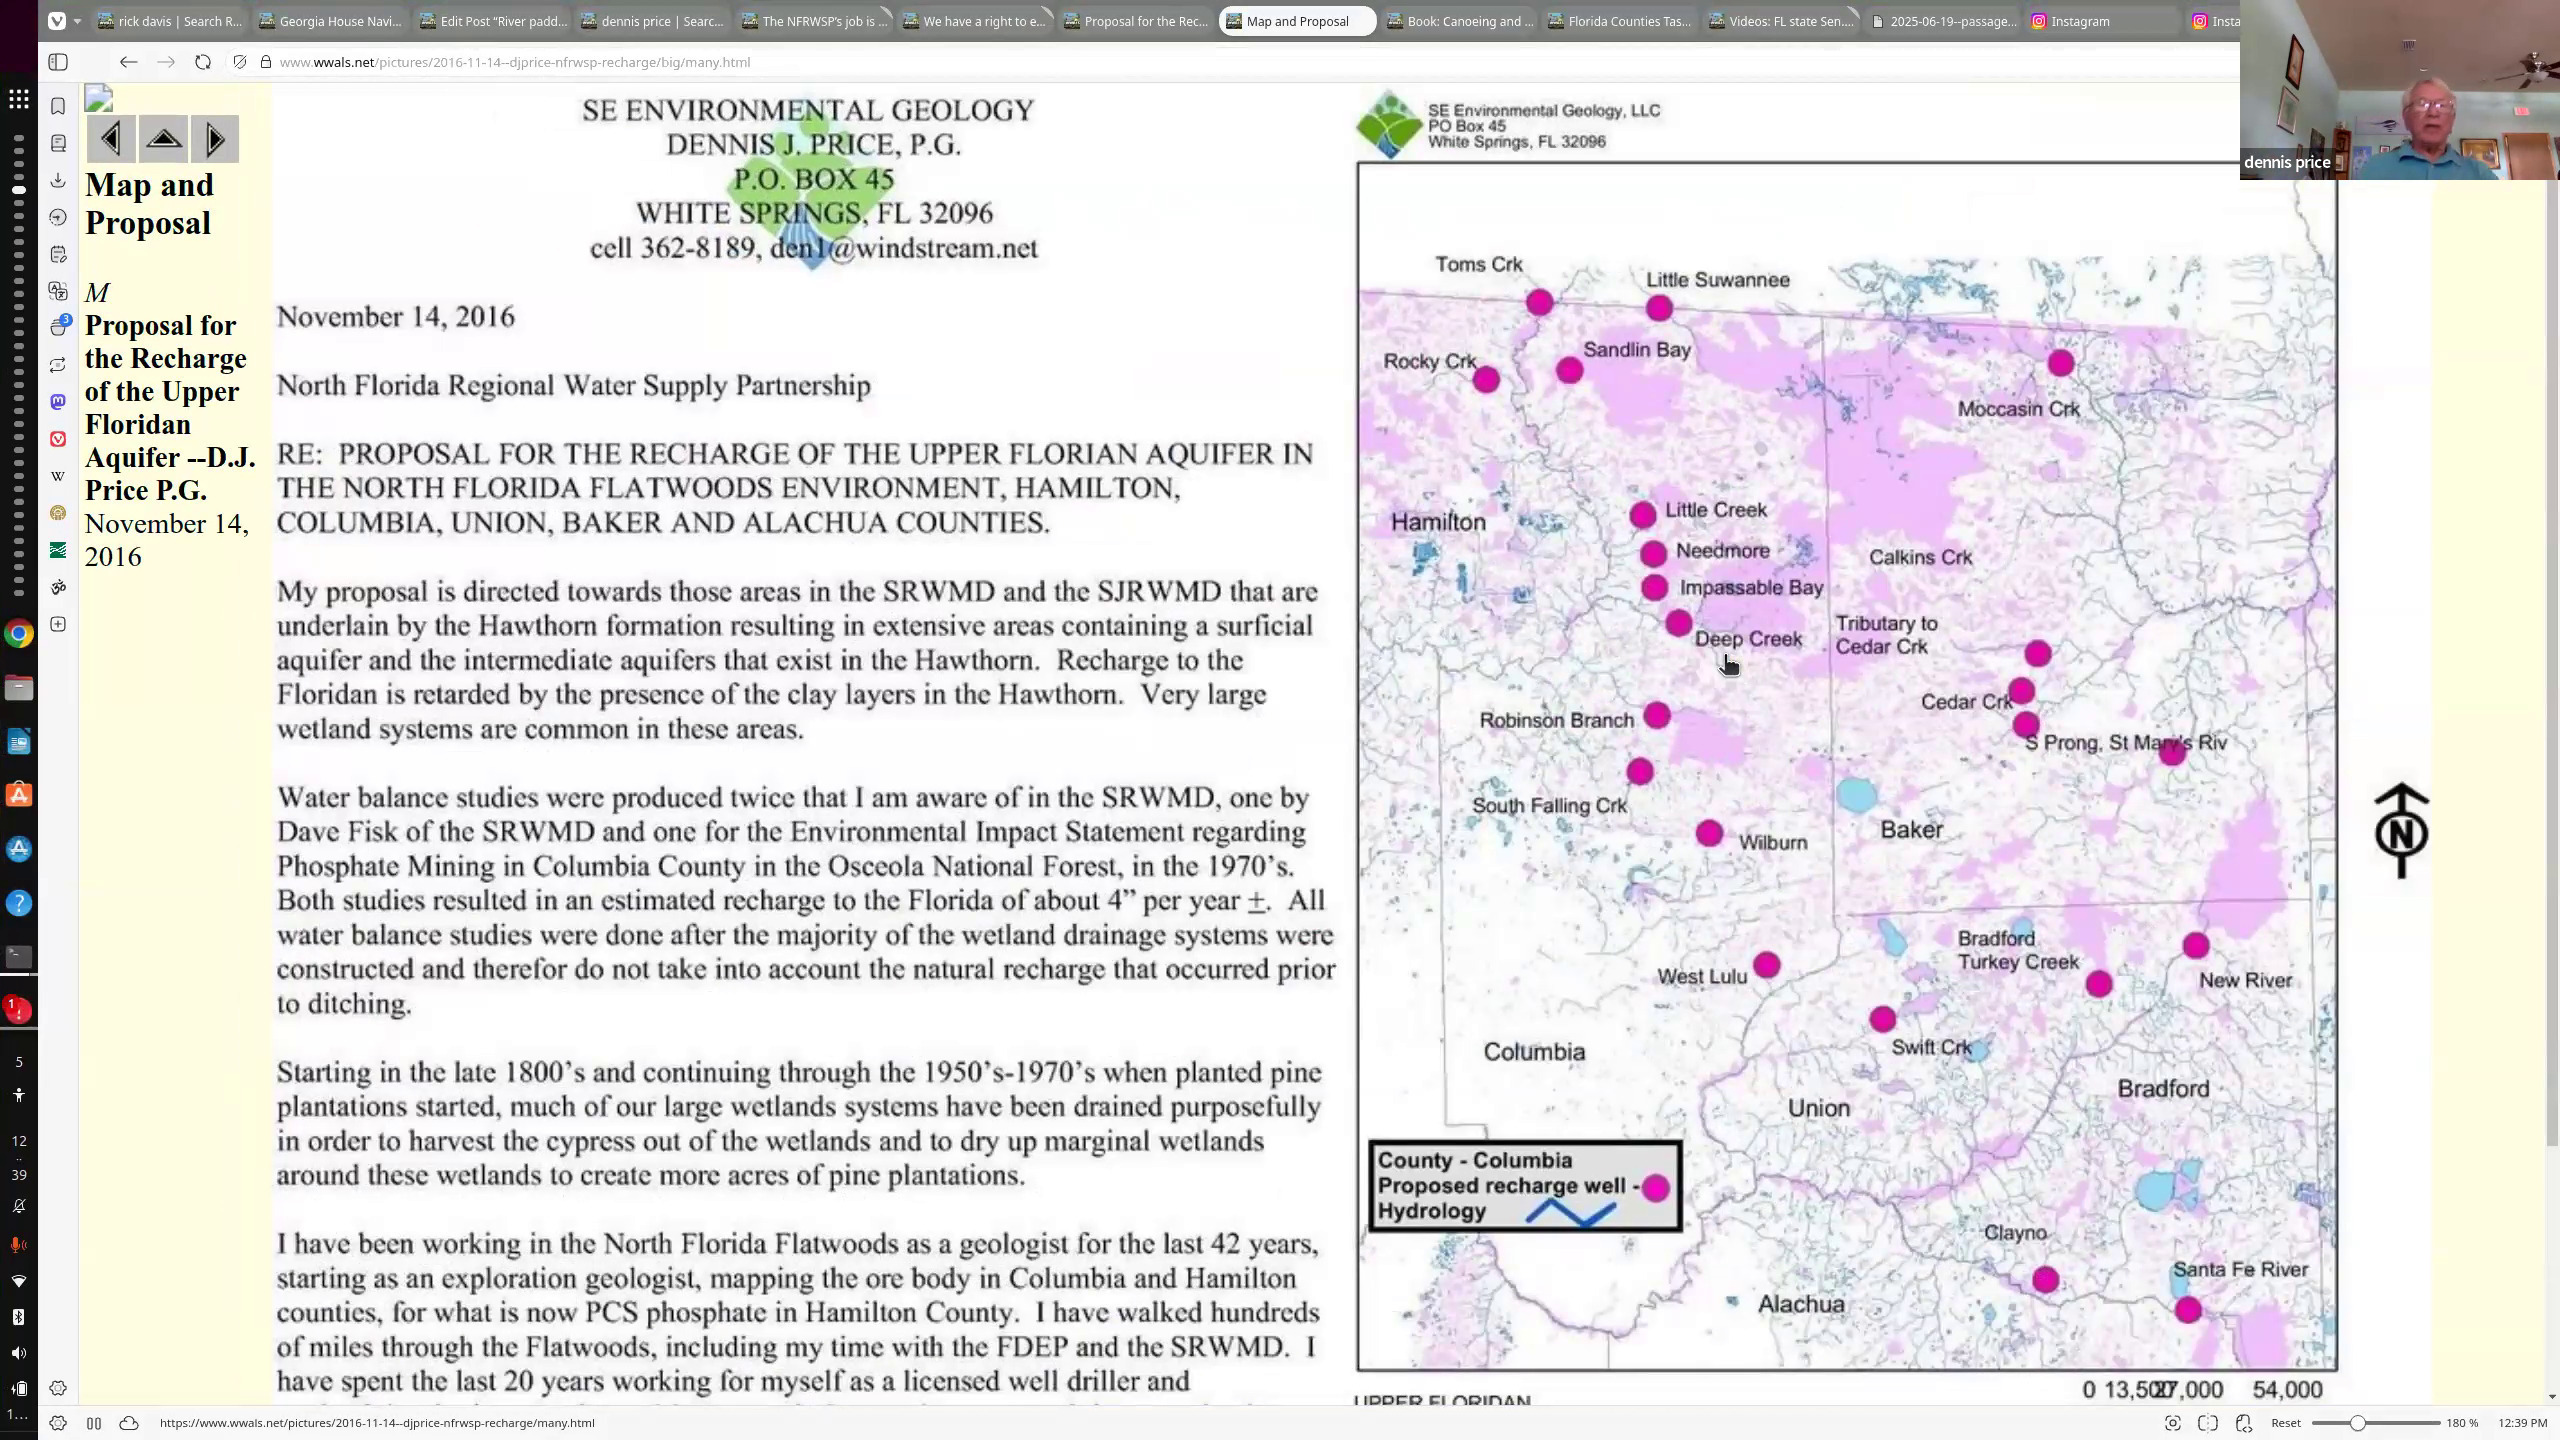
Task: Switch to 'Videos: FL state Sen...' tab
Action: coord(1781,21)
